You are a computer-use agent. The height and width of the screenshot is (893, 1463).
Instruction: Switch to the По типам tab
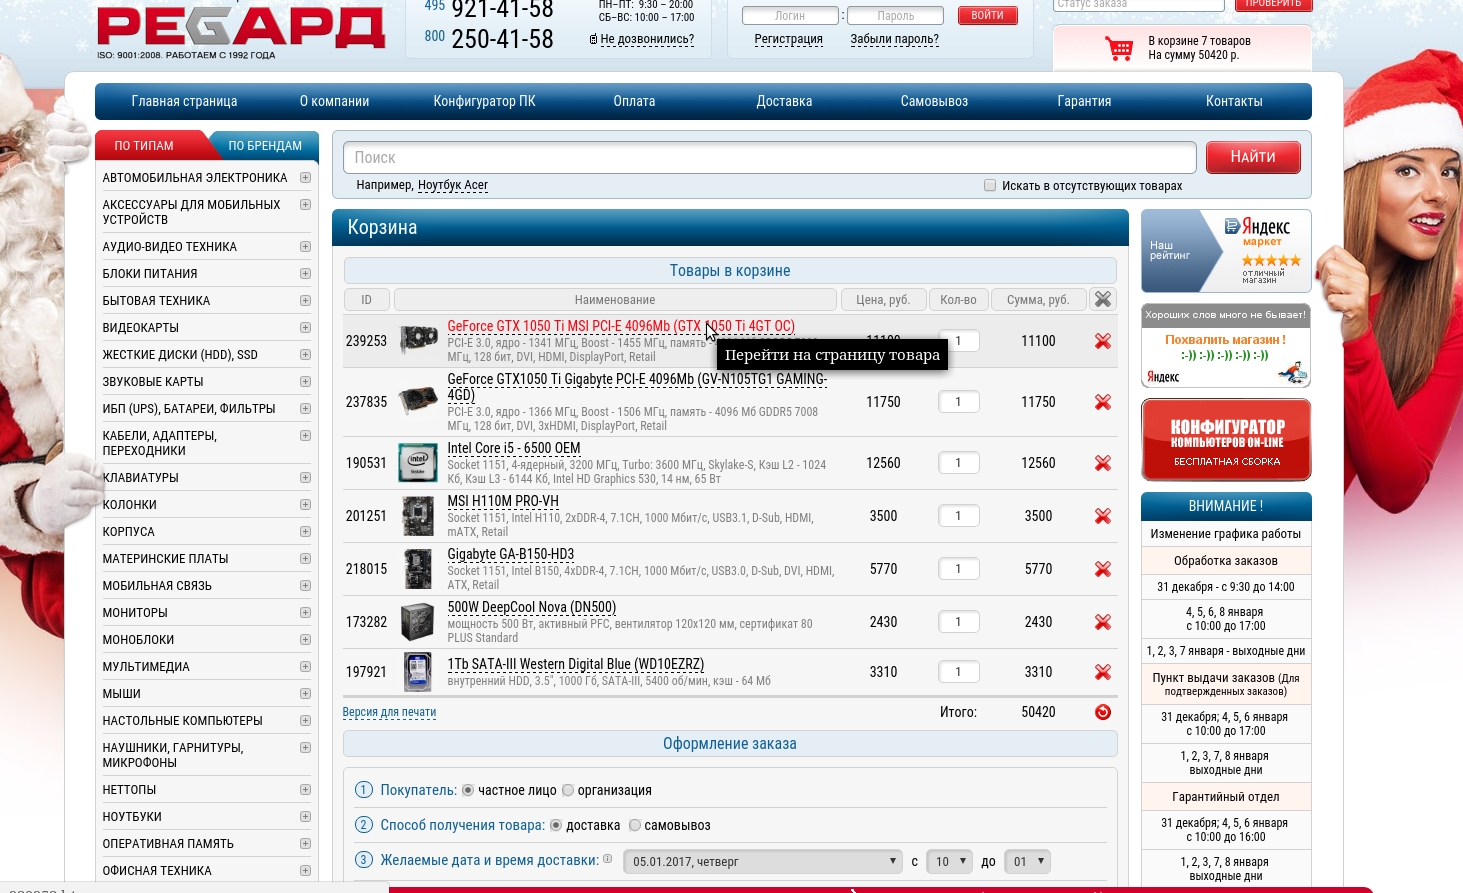coord(144,146)
